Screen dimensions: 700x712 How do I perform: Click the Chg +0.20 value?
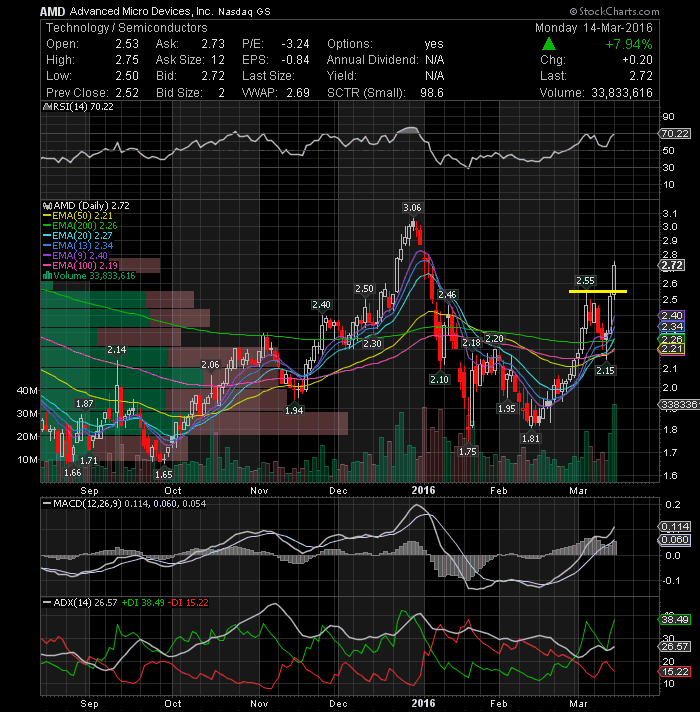pos(637,60)
